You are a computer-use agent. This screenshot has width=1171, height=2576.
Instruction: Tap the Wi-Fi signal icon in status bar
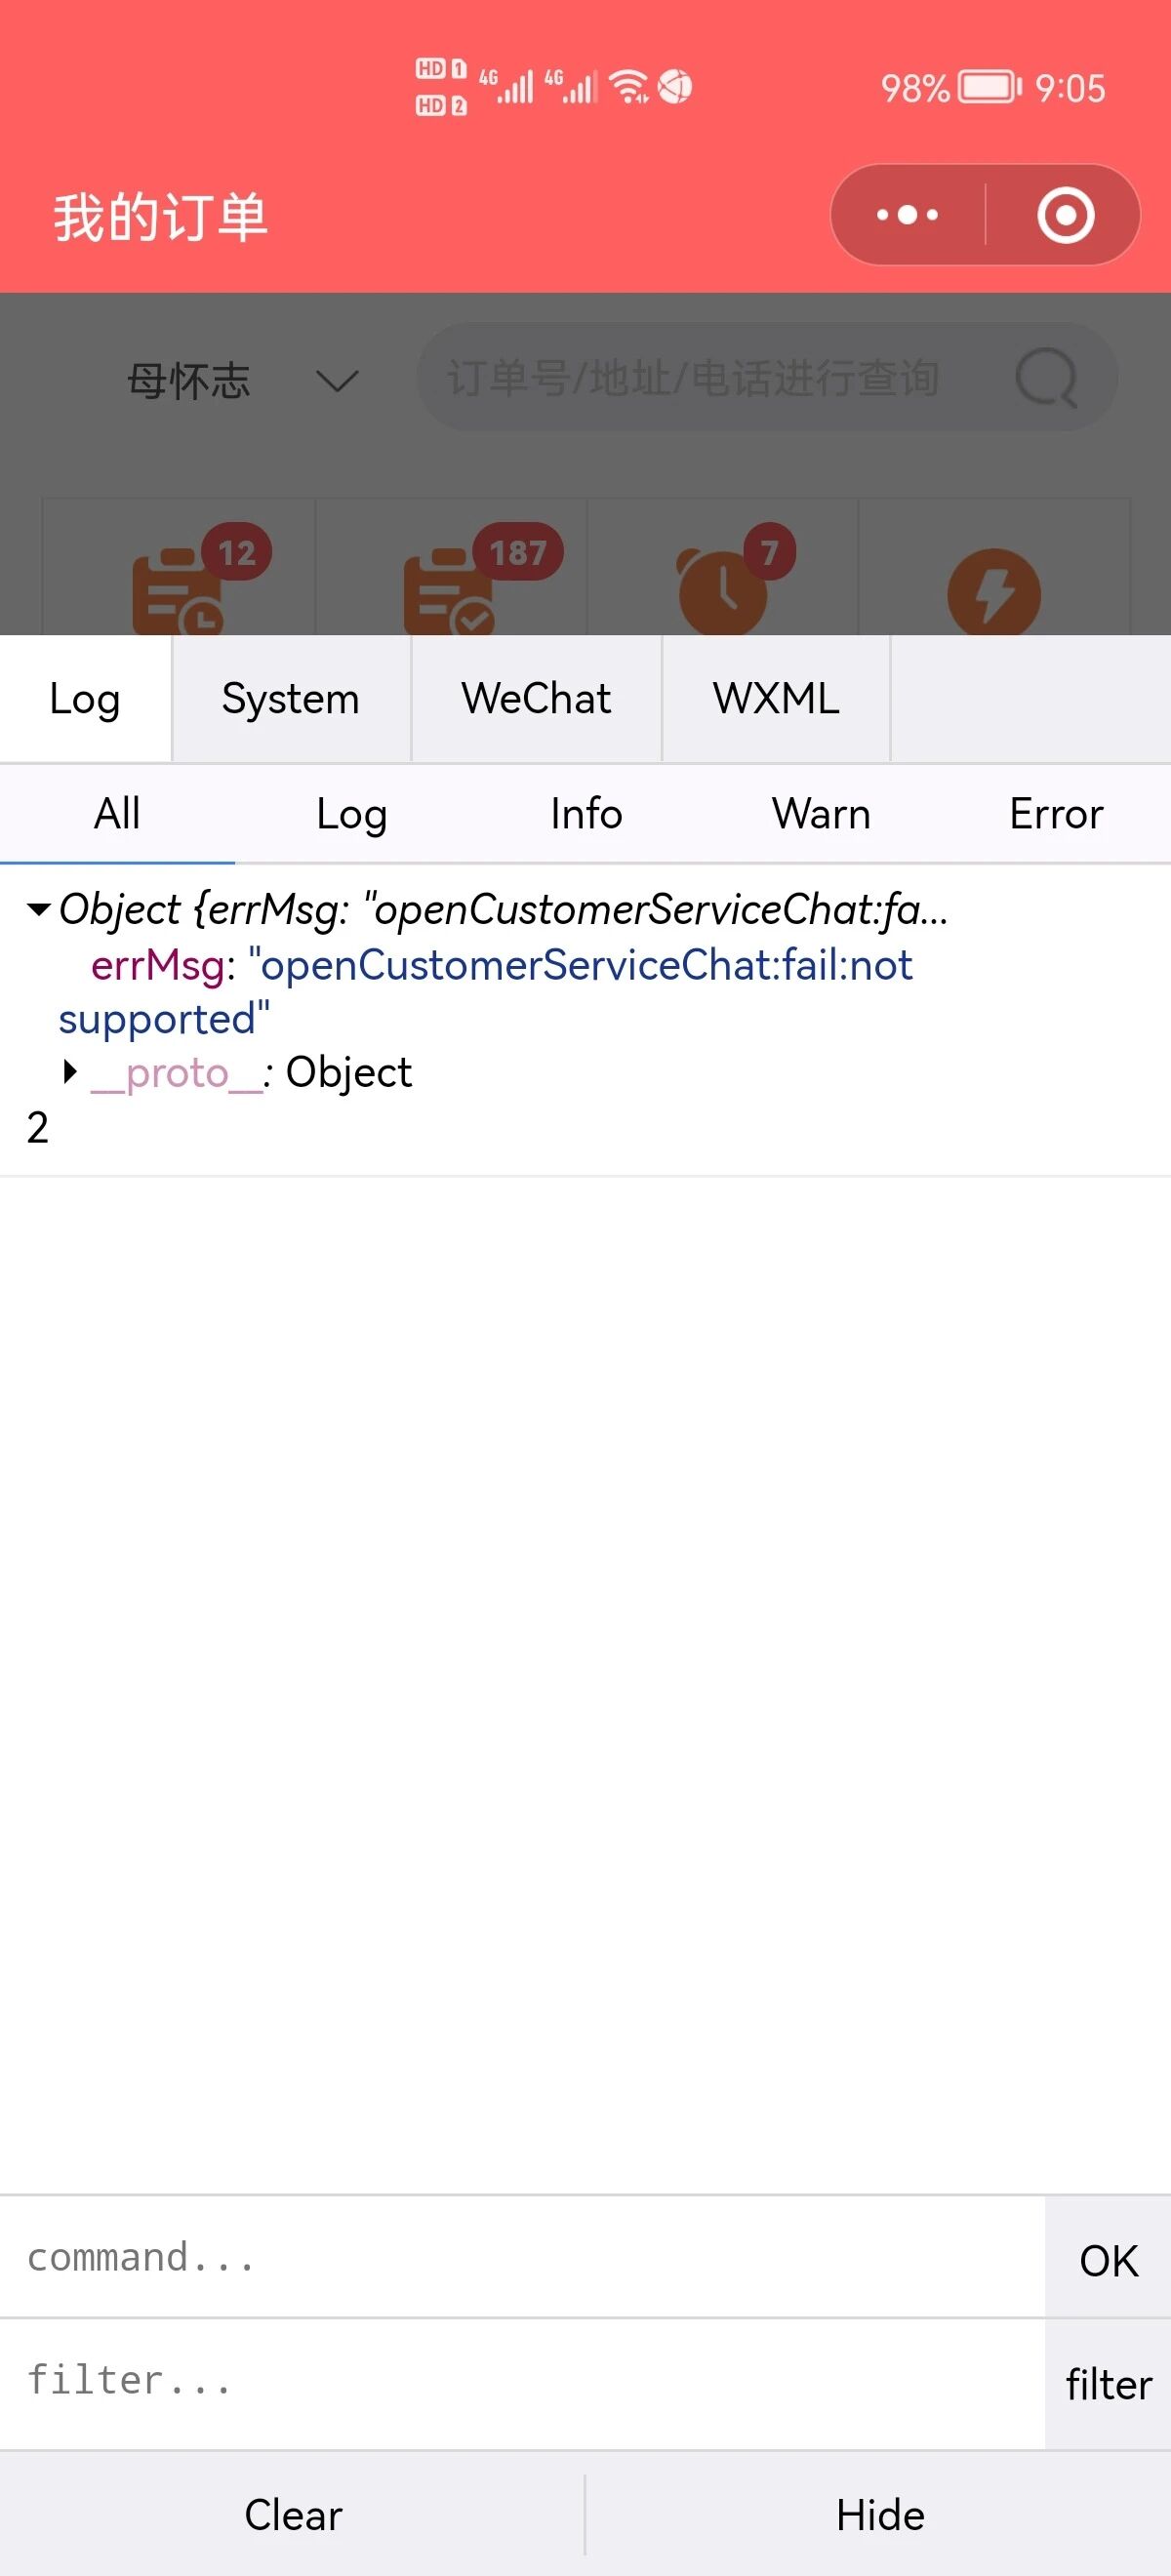630,87
